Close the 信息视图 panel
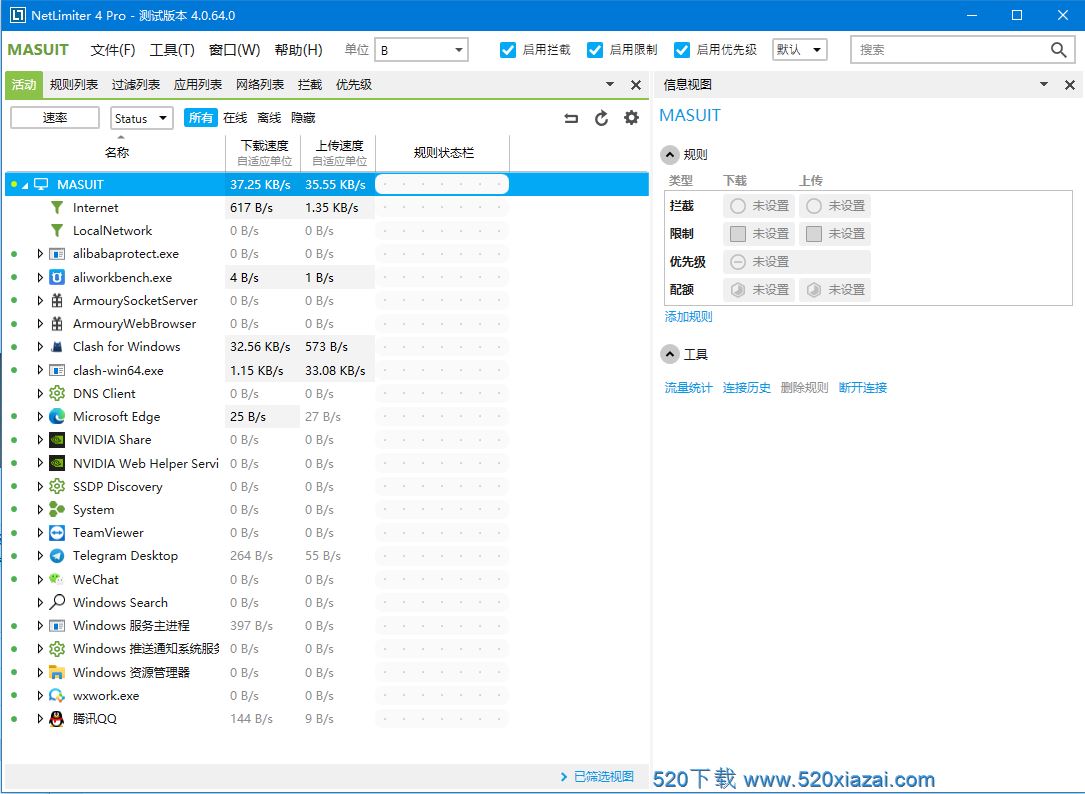Image resolution: width=1085 pixels, height=794 pixels. tap(1070, 85)
